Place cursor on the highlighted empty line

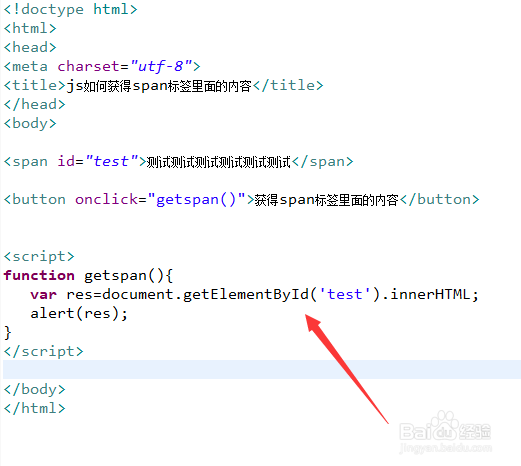pos(262,369)
